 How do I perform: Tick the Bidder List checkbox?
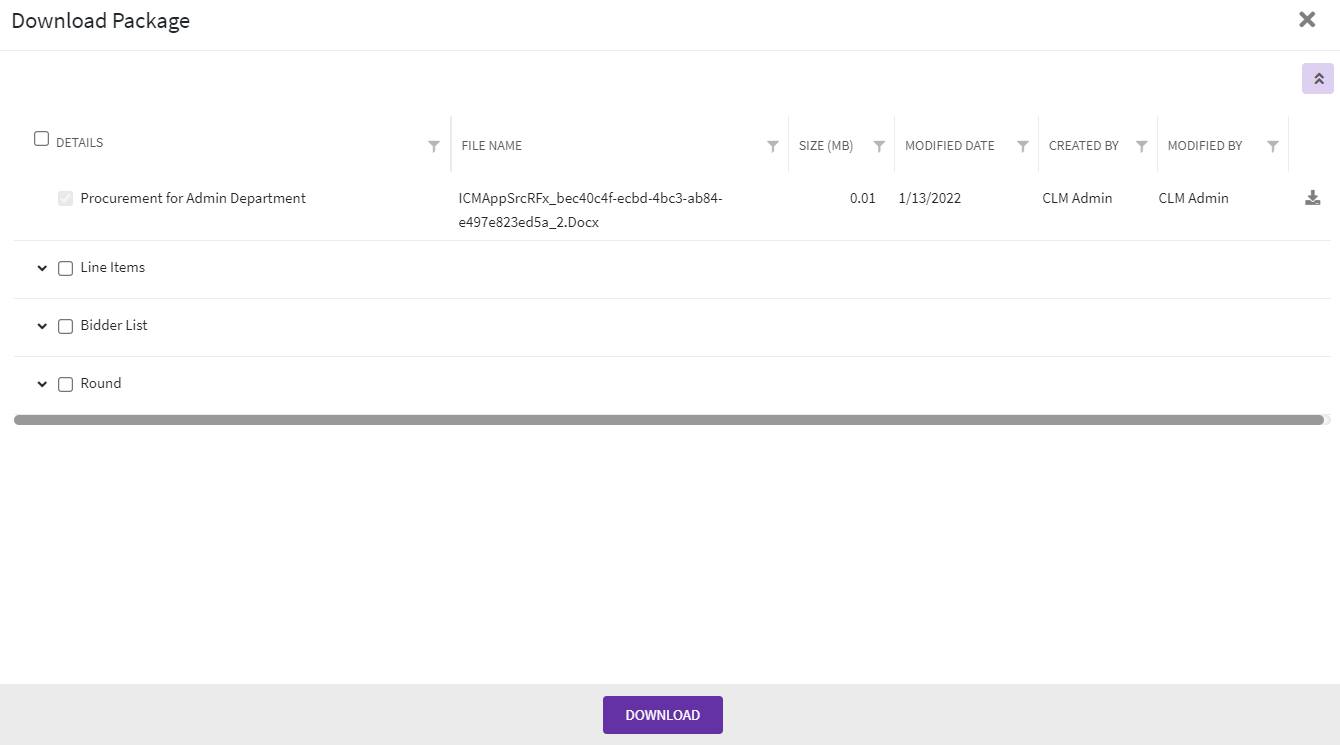click(66, 326)
